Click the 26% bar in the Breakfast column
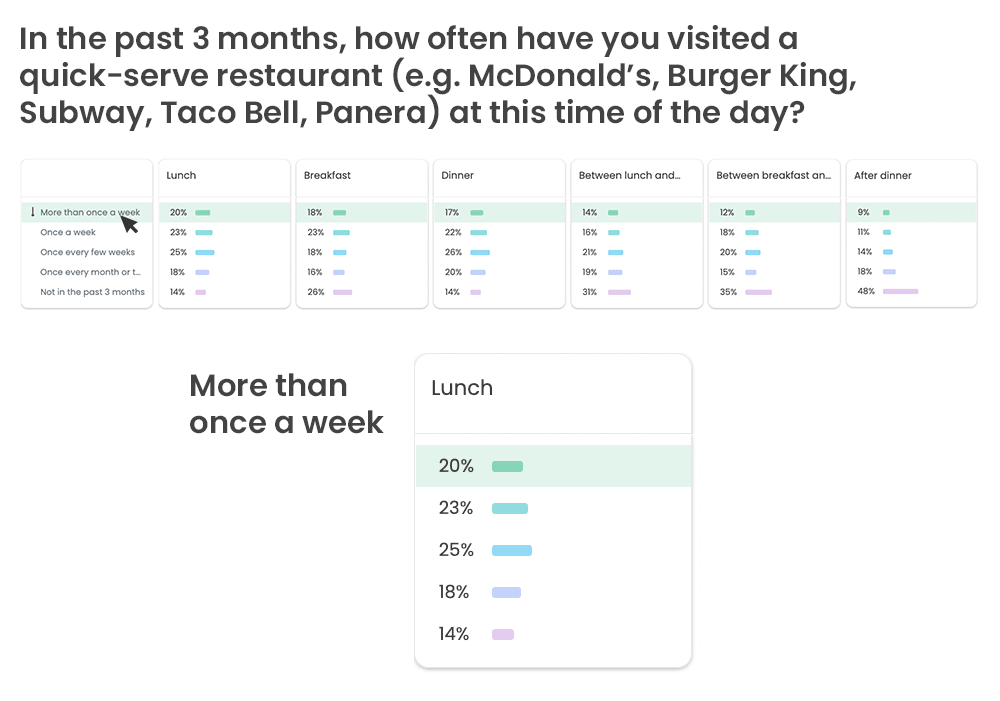 coord(342,292)
